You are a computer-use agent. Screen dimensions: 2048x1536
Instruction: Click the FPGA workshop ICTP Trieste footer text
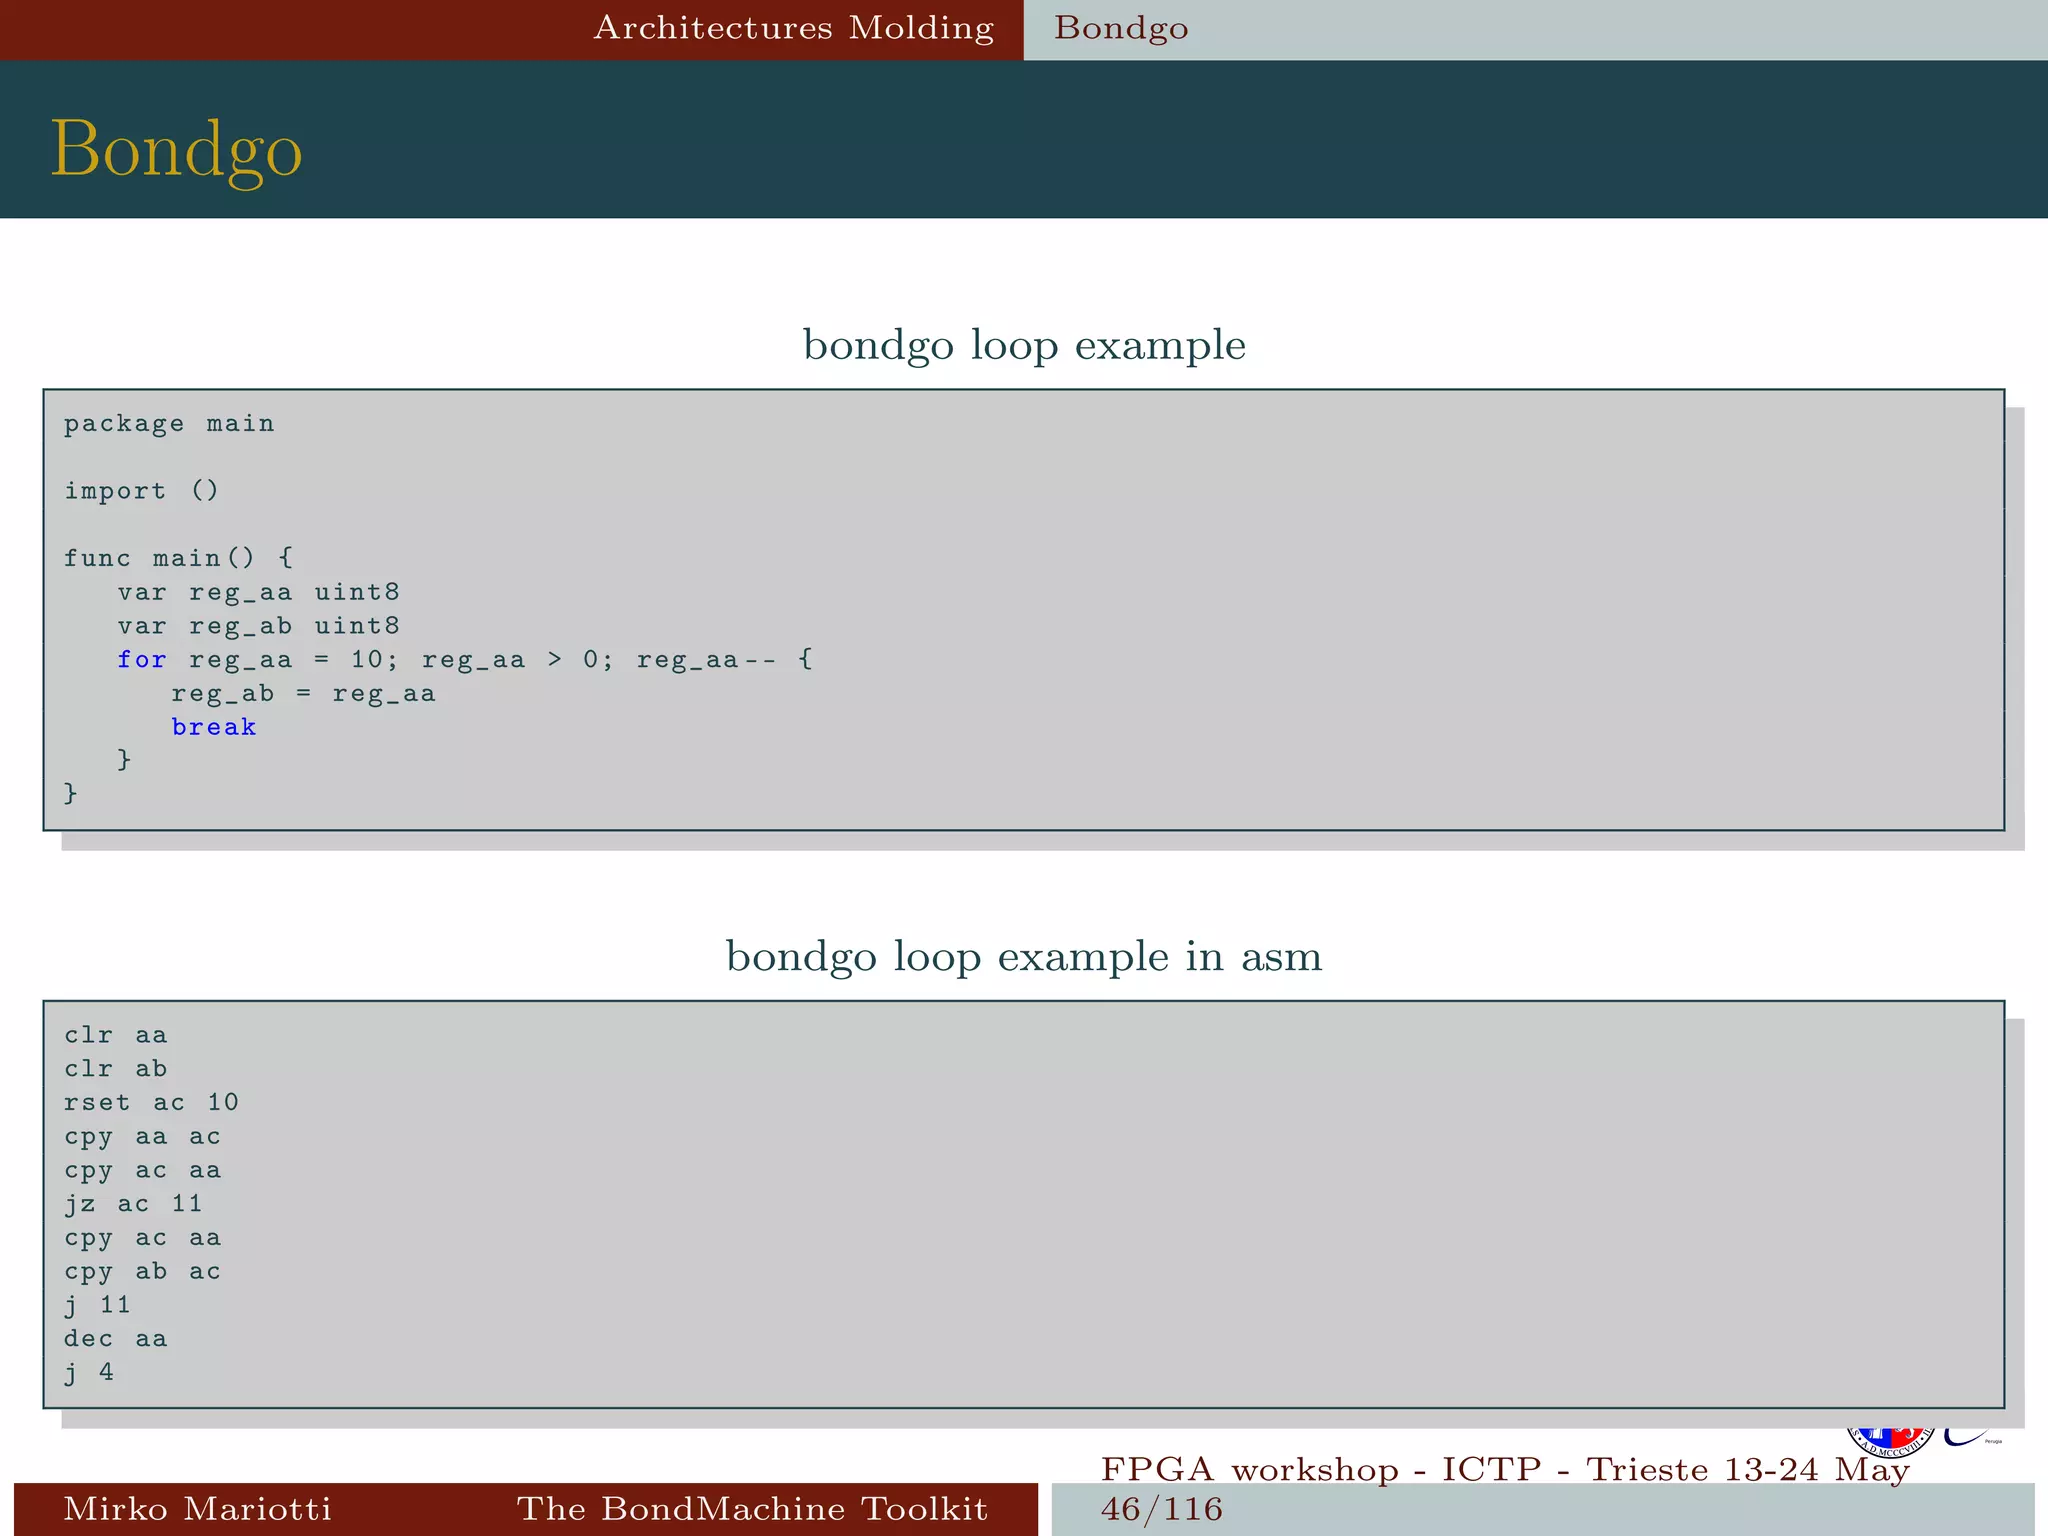coord(1505,1470)
